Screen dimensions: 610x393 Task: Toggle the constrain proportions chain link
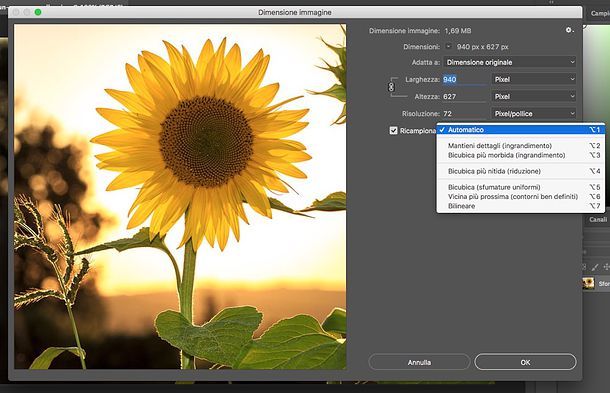[x=391, y=87]
